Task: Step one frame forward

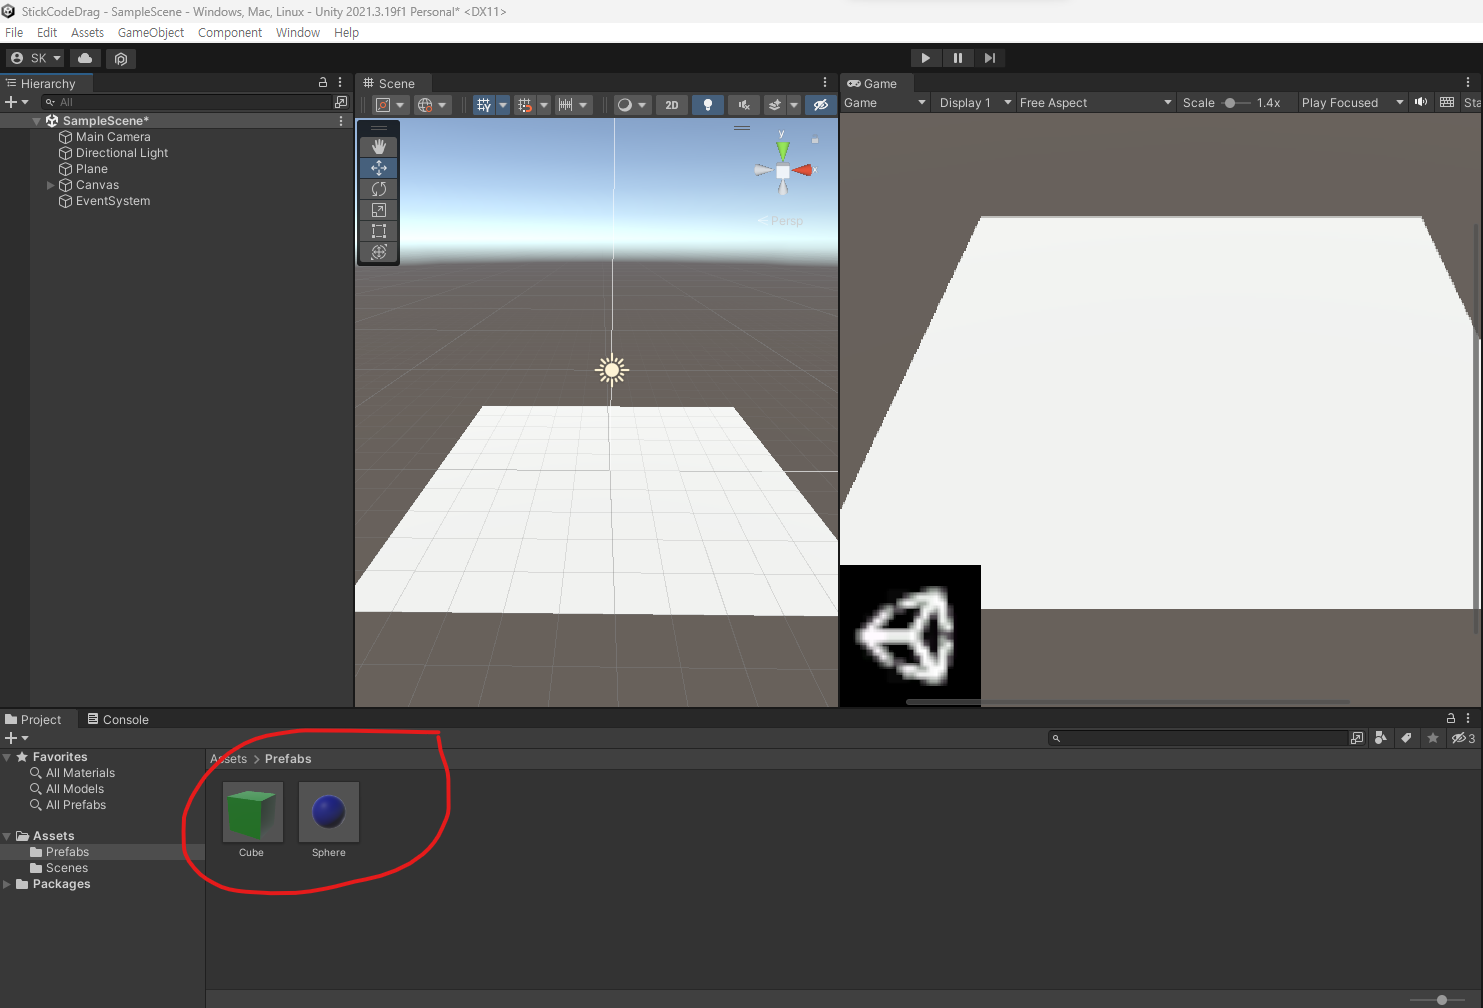Action: (990, 58)
